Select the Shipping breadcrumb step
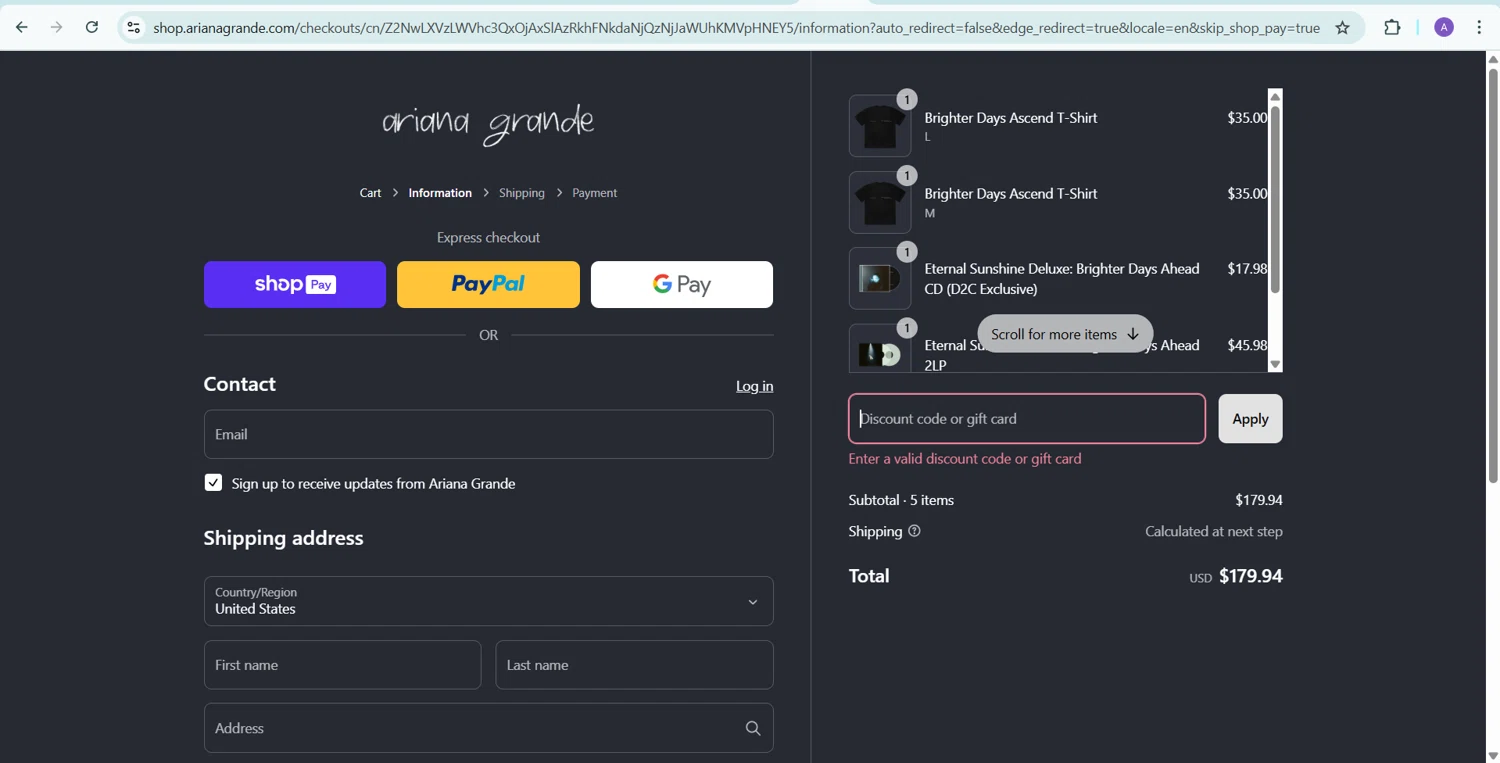The image size is (1500, 763). (x=522, y=193)
